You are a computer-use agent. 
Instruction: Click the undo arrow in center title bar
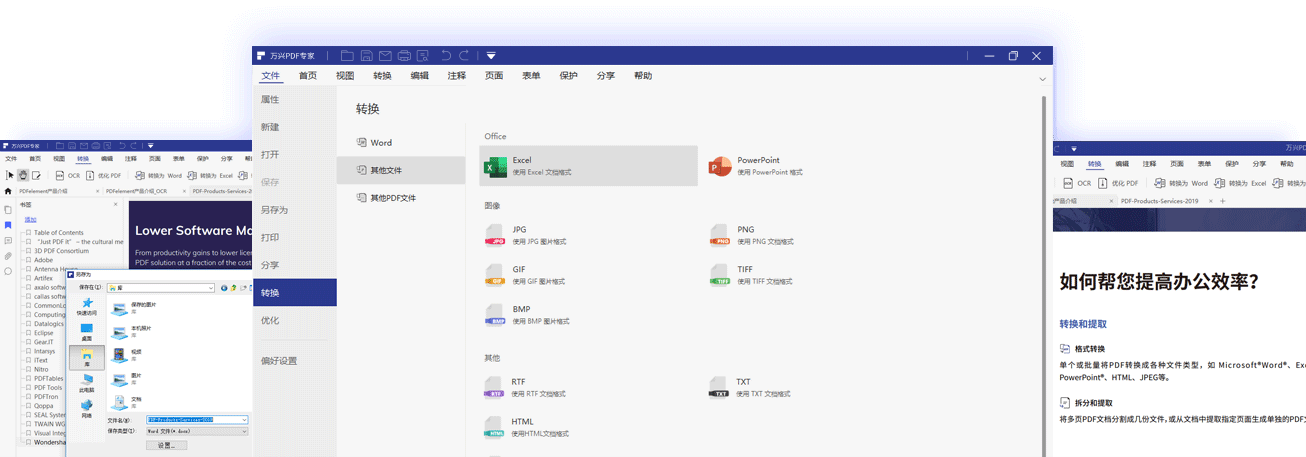447,56
